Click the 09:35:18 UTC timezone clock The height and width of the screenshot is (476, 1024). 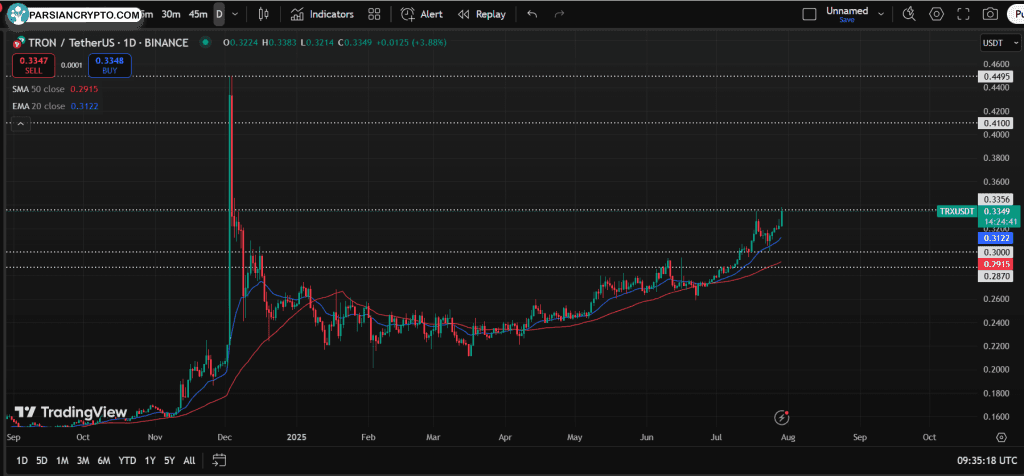[987, 460]
